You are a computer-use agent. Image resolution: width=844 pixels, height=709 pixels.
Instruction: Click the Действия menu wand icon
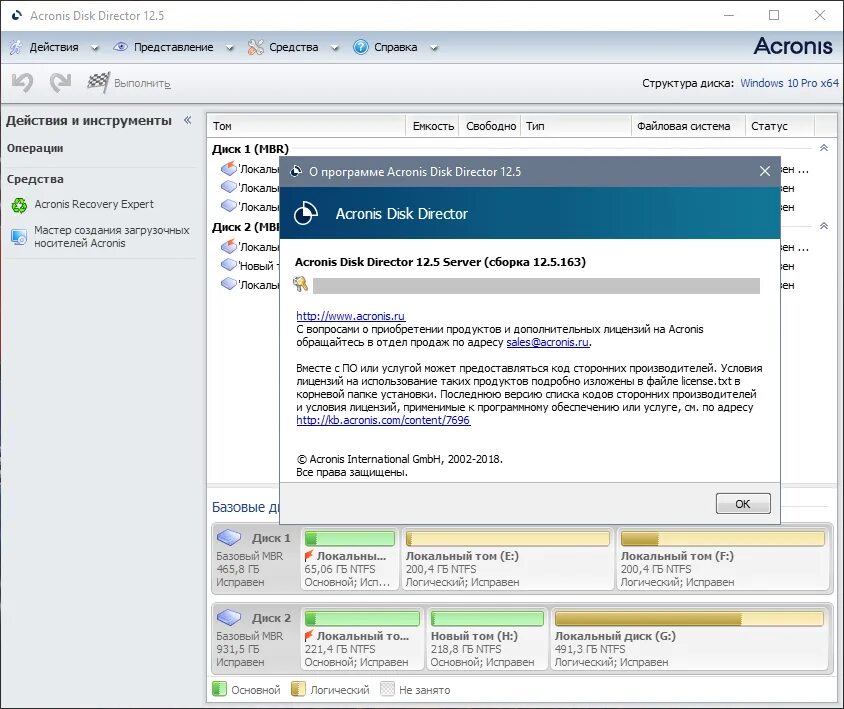point(16,47)
